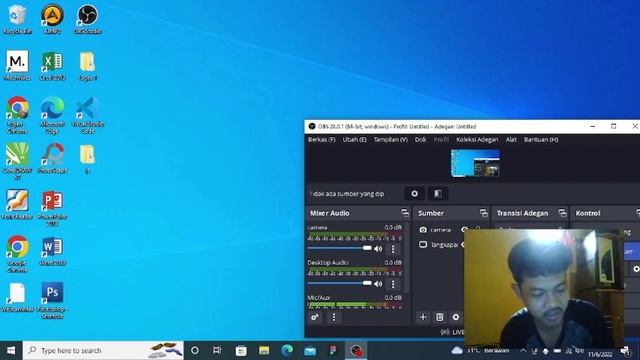Image resolution: width=640 pixels, height=360 pixels.
Task: Click the OBS preview thumbnail
Action: (x=475, y=163)
